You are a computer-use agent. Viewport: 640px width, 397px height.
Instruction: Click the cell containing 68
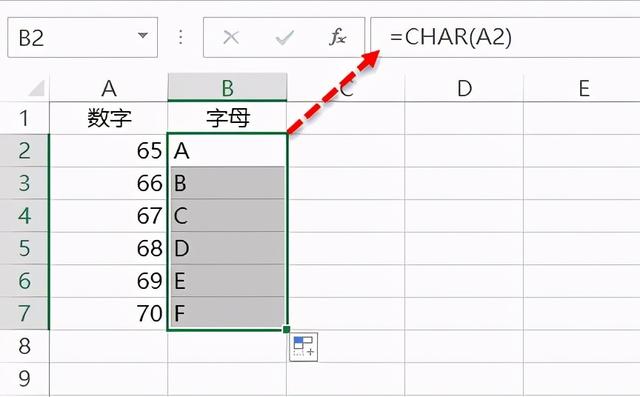coord(109,248)
